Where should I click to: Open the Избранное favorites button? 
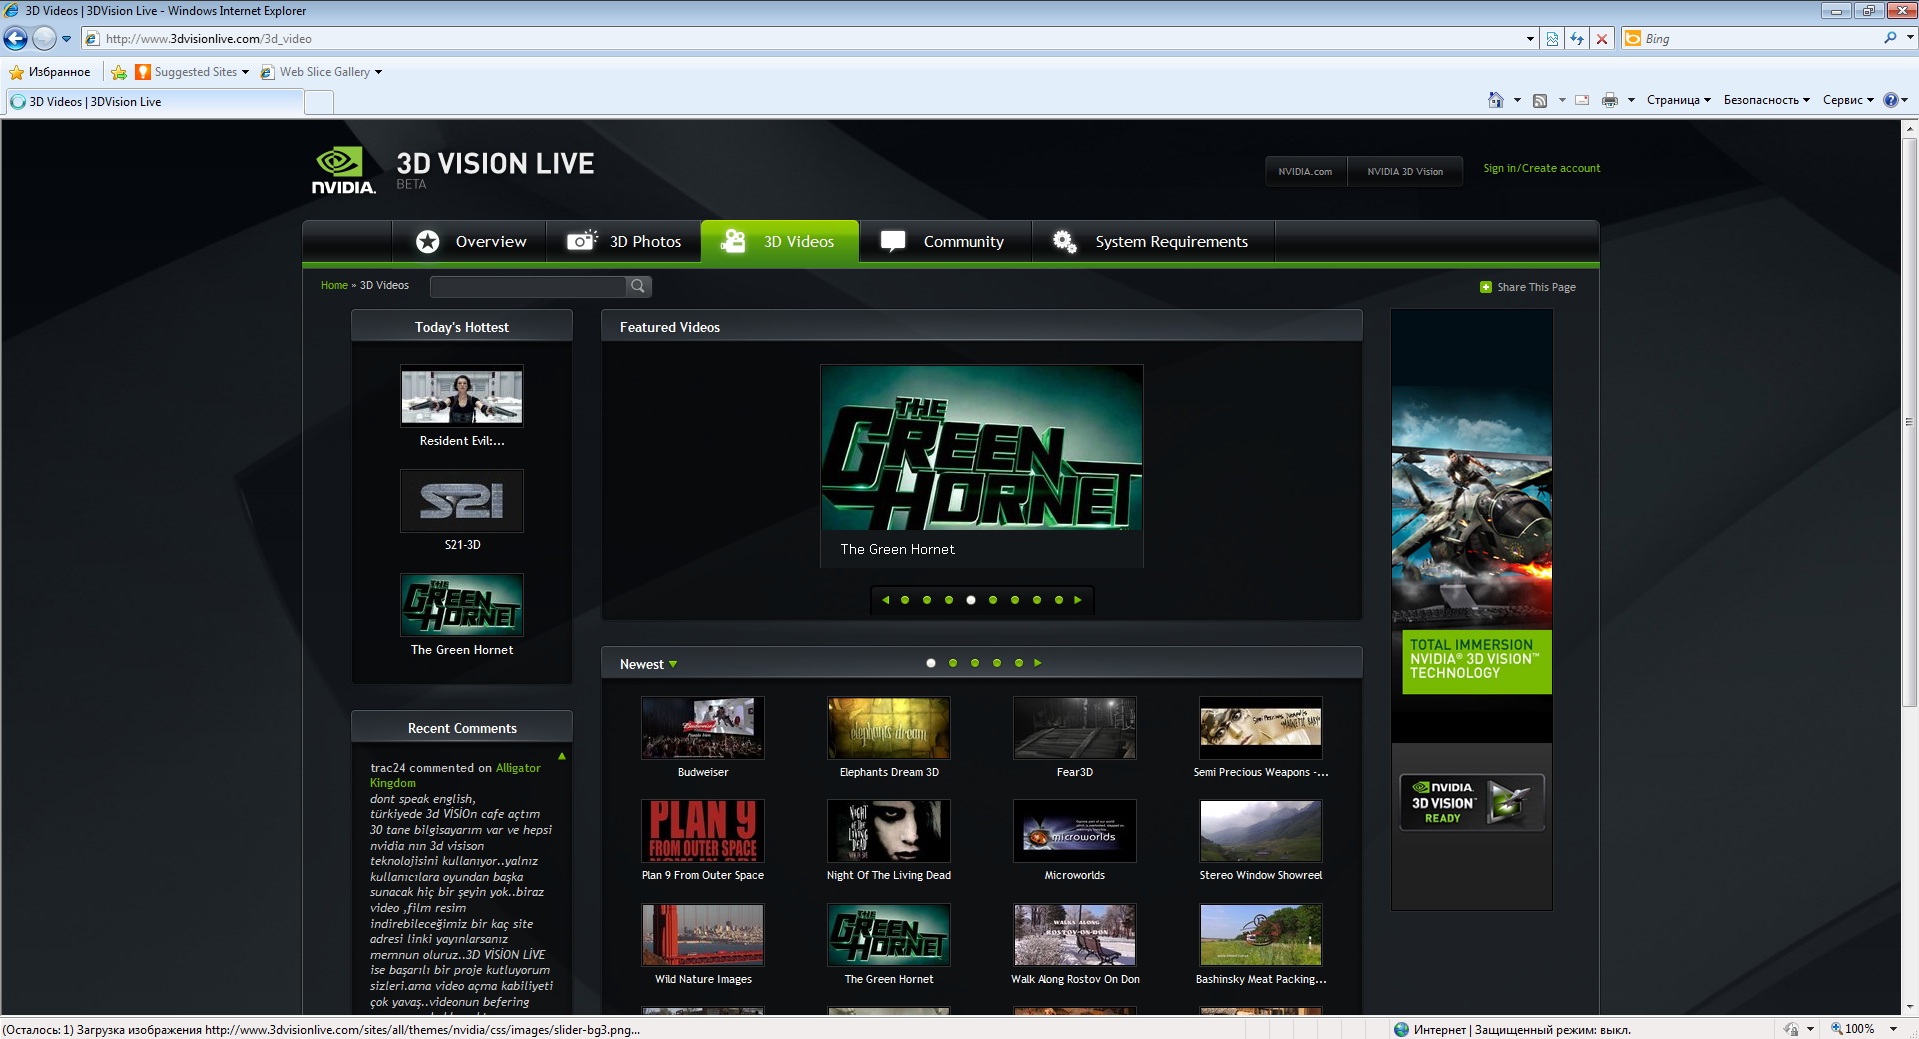coord(49,72)
